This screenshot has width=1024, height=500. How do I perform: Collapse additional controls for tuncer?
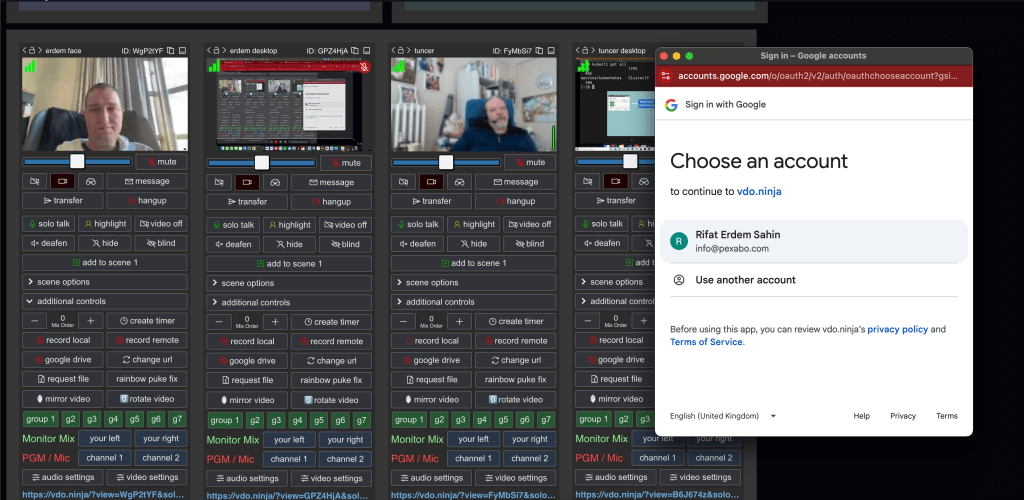click(x=473, y=302)
